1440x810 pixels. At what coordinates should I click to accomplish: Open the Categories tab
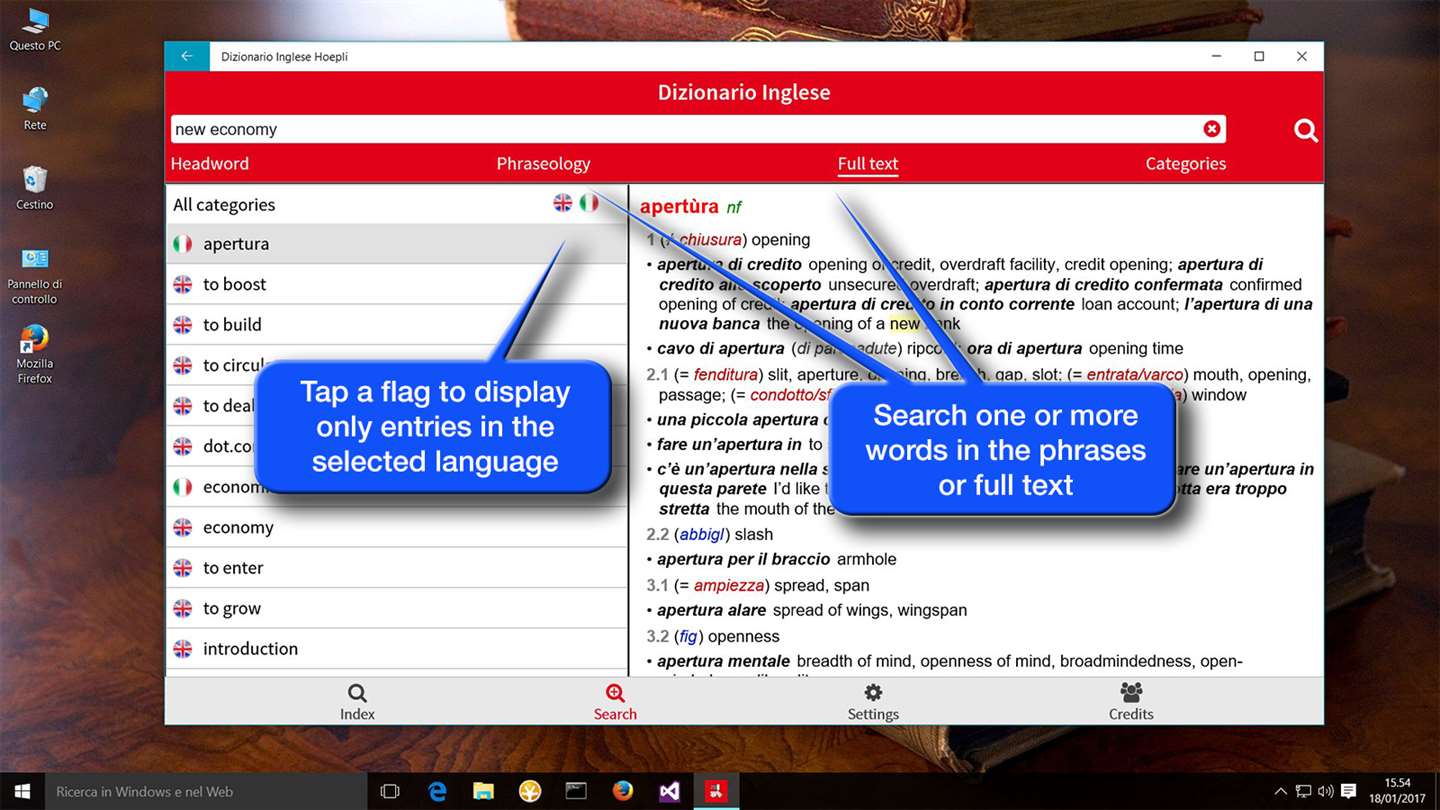(1186, 164)
